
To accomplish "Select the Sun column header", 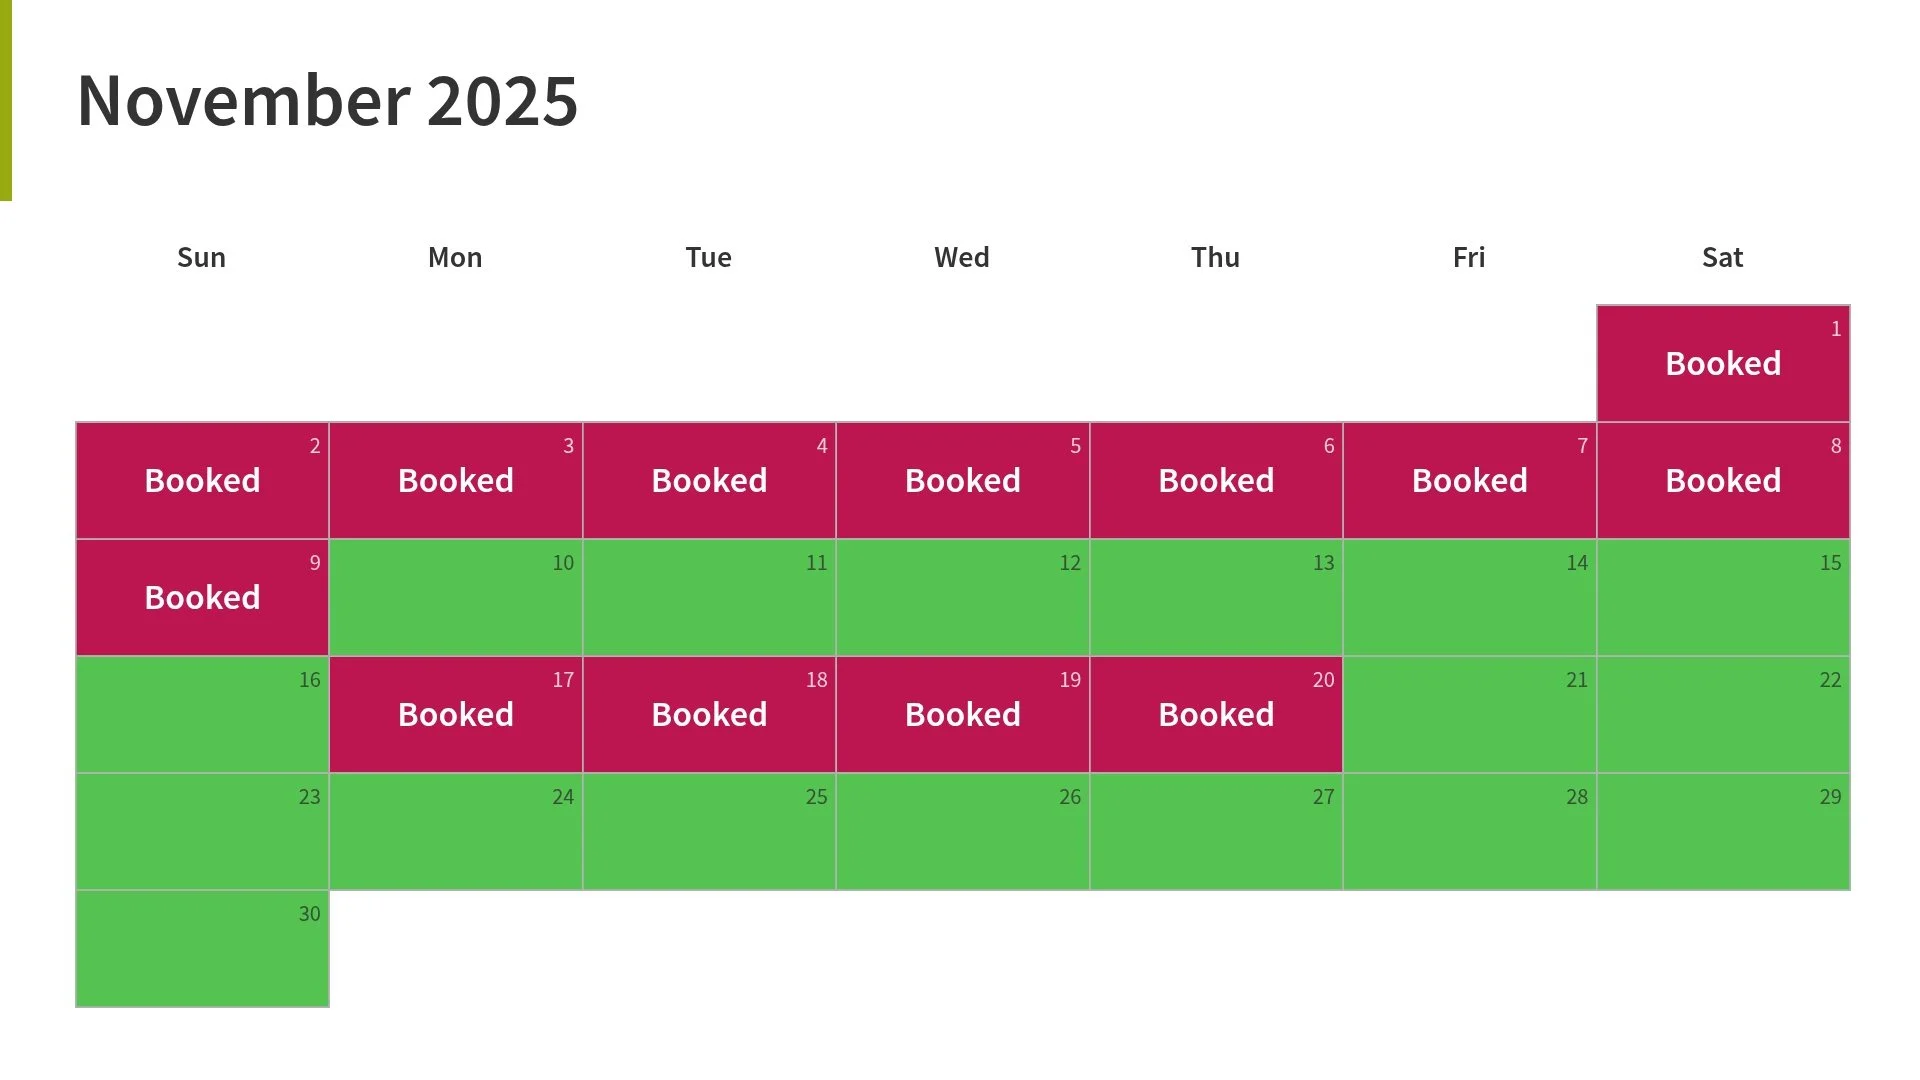I will click(x=202, y=257).
